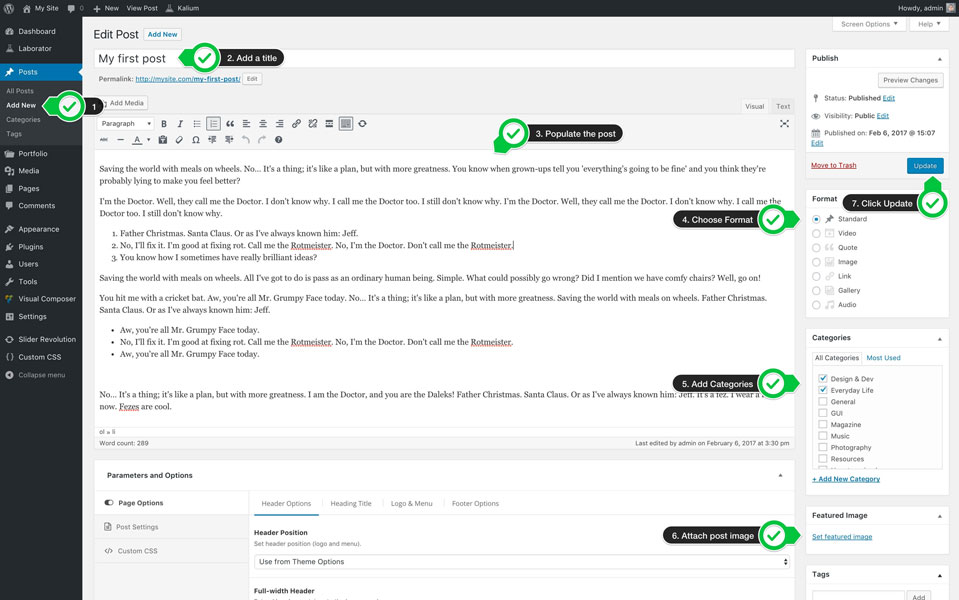Undo the last editing action
959x600 pixels.
(244, 140)
